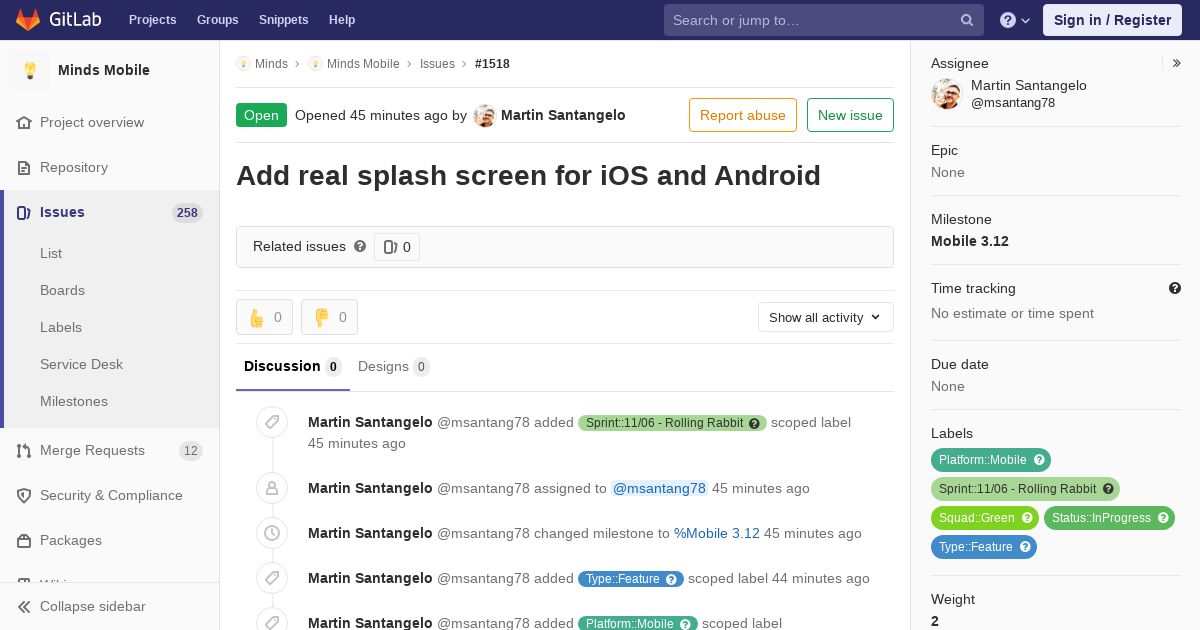Switch to the Discussion tab

[x=293, y=366]
